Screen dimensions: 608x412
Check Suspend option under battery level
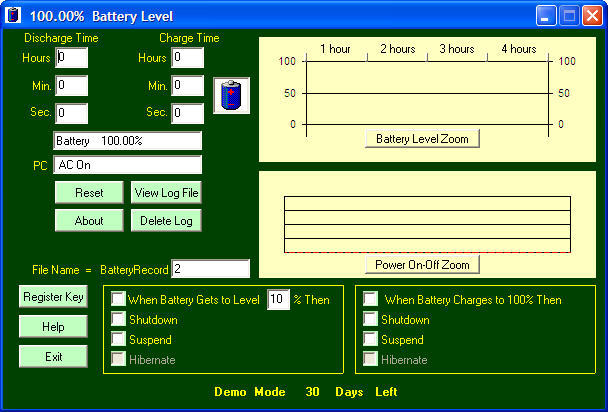tap(119, 340)
